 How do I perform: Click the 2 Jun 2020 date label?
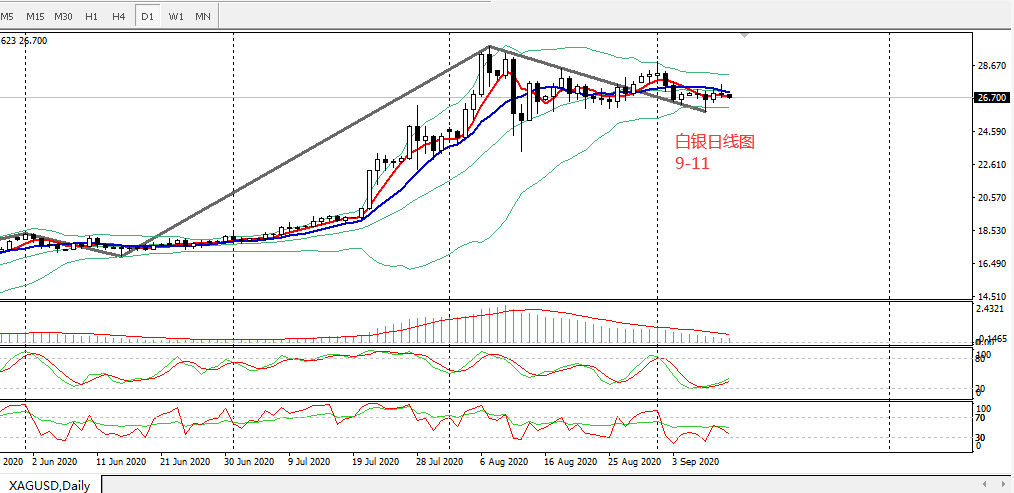[54, 462]
